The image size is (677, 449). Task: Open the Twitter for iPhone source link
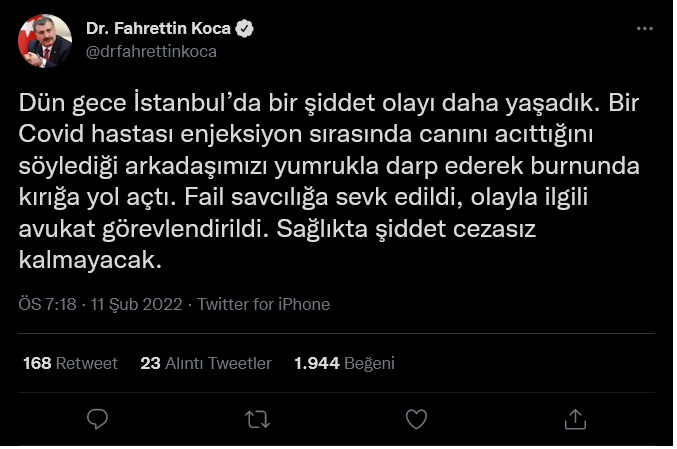point(264,304)
